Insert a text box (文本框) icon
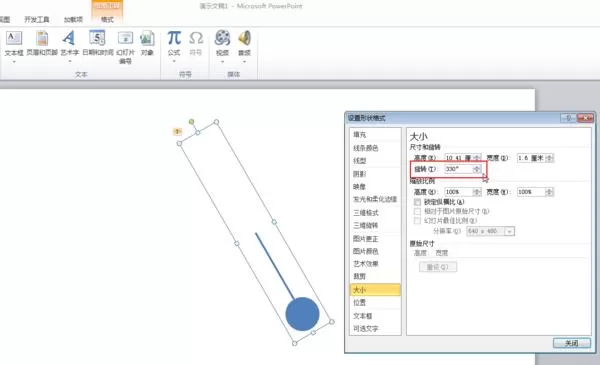 click(14, 38)
